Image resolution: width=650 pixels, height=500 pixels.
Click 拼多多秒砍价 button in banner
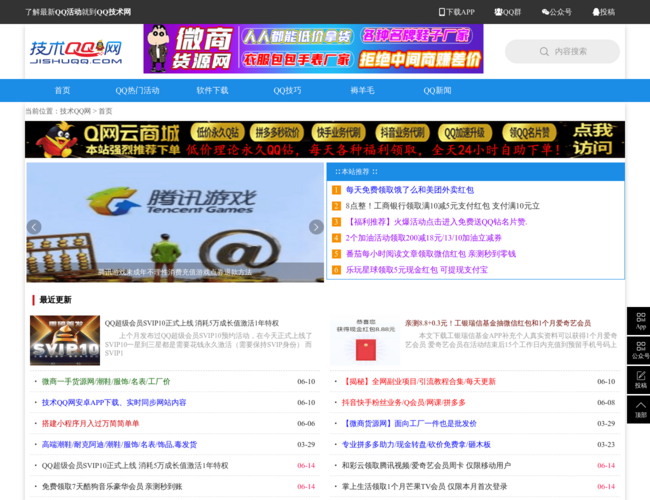pyautogui.click(x=277, y=133)
